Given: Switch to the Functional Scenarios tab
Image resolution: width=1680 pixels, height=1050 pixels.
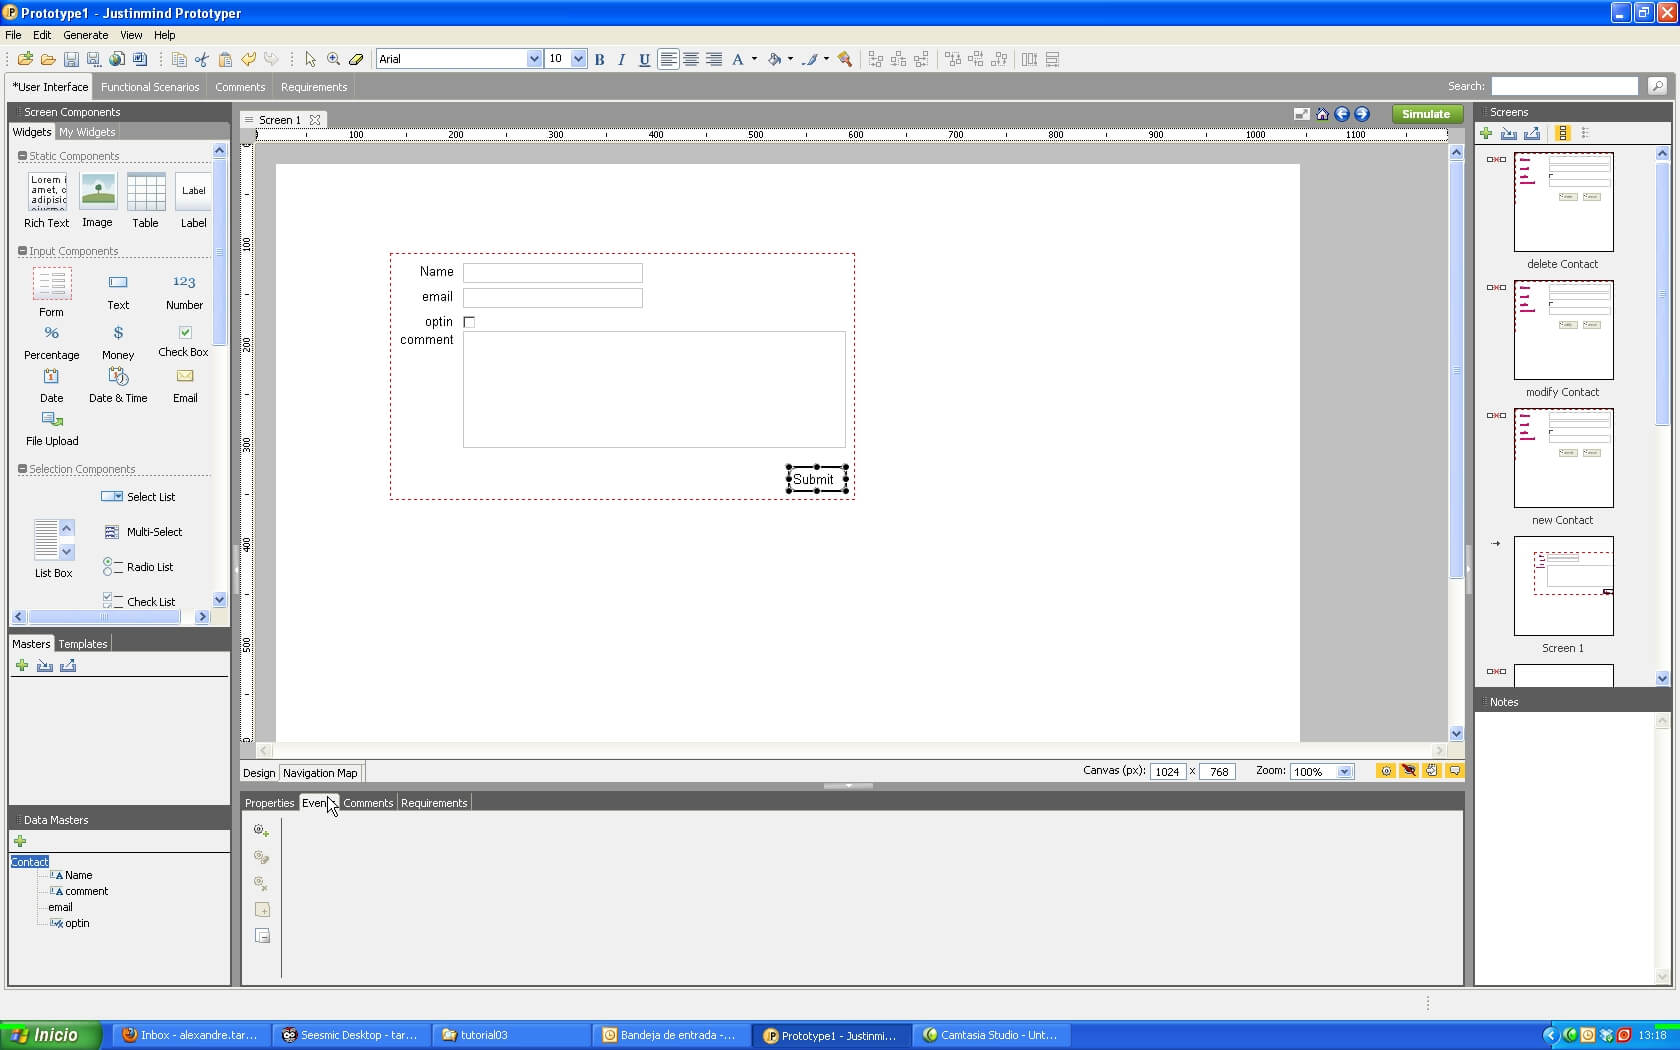Looking at the screenshot, I should click(150, 86).
